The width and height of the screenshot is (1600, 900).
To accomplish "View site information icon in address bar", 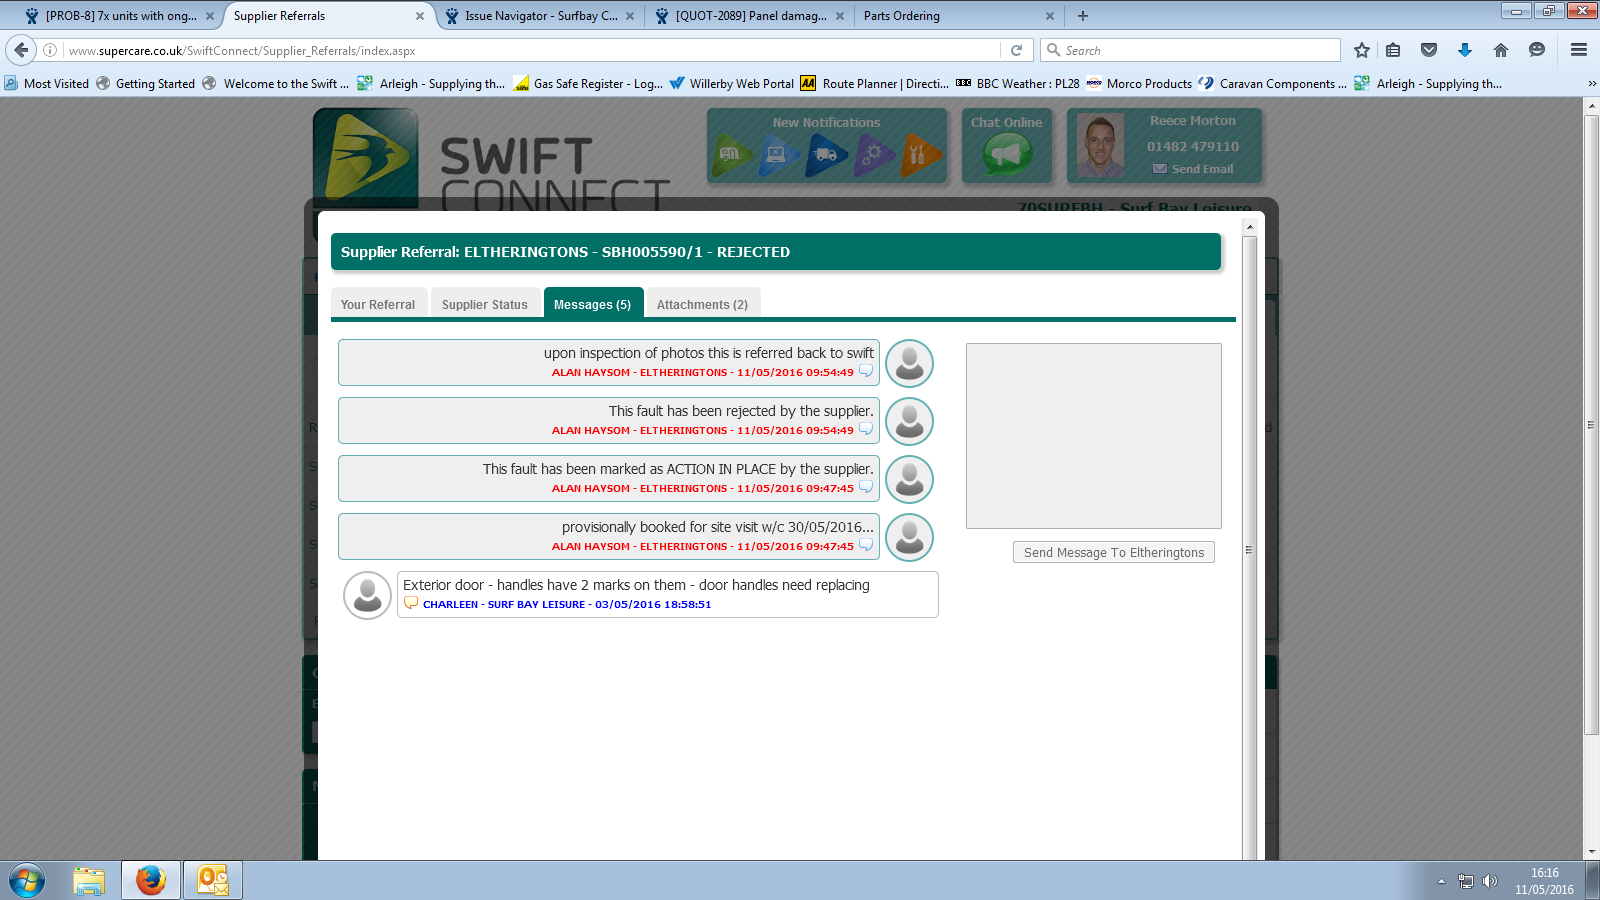I will (x=50, y=50).
